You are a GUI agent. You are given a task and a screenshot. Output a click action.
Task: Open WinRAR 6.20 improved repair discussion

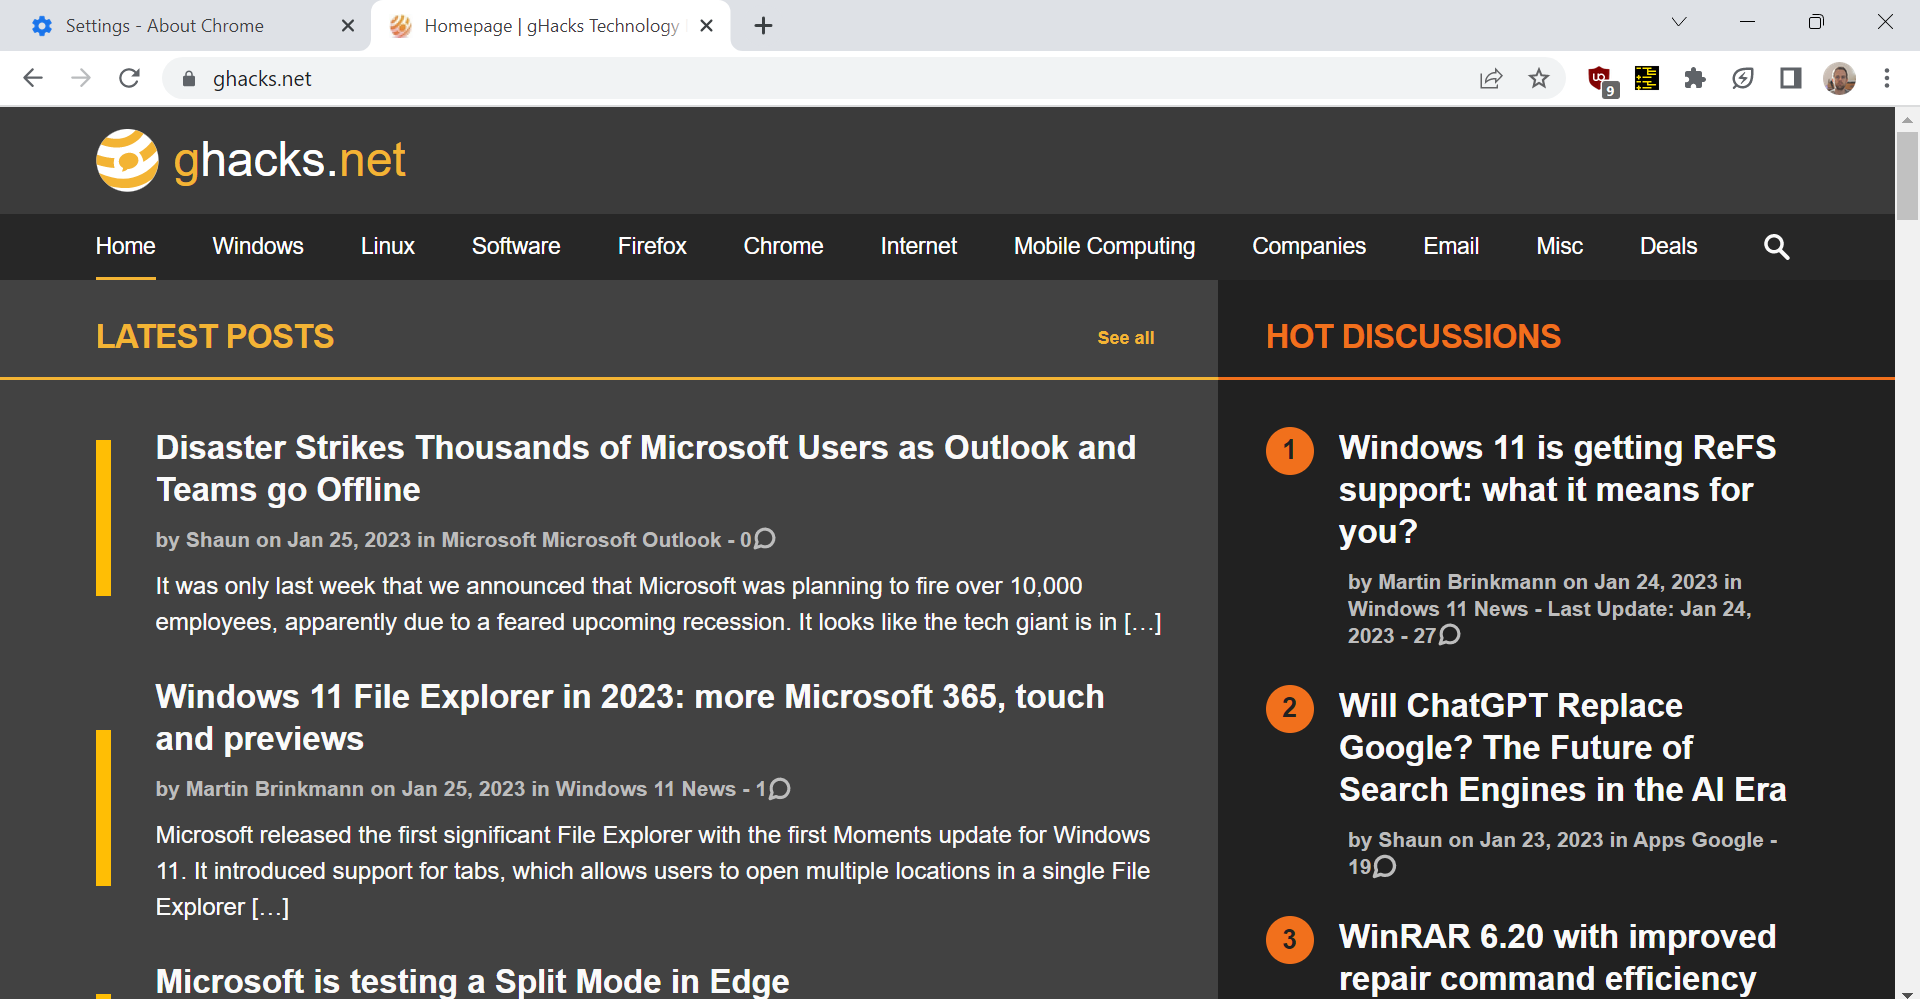pyautogui.click(x=1557, y=958)
